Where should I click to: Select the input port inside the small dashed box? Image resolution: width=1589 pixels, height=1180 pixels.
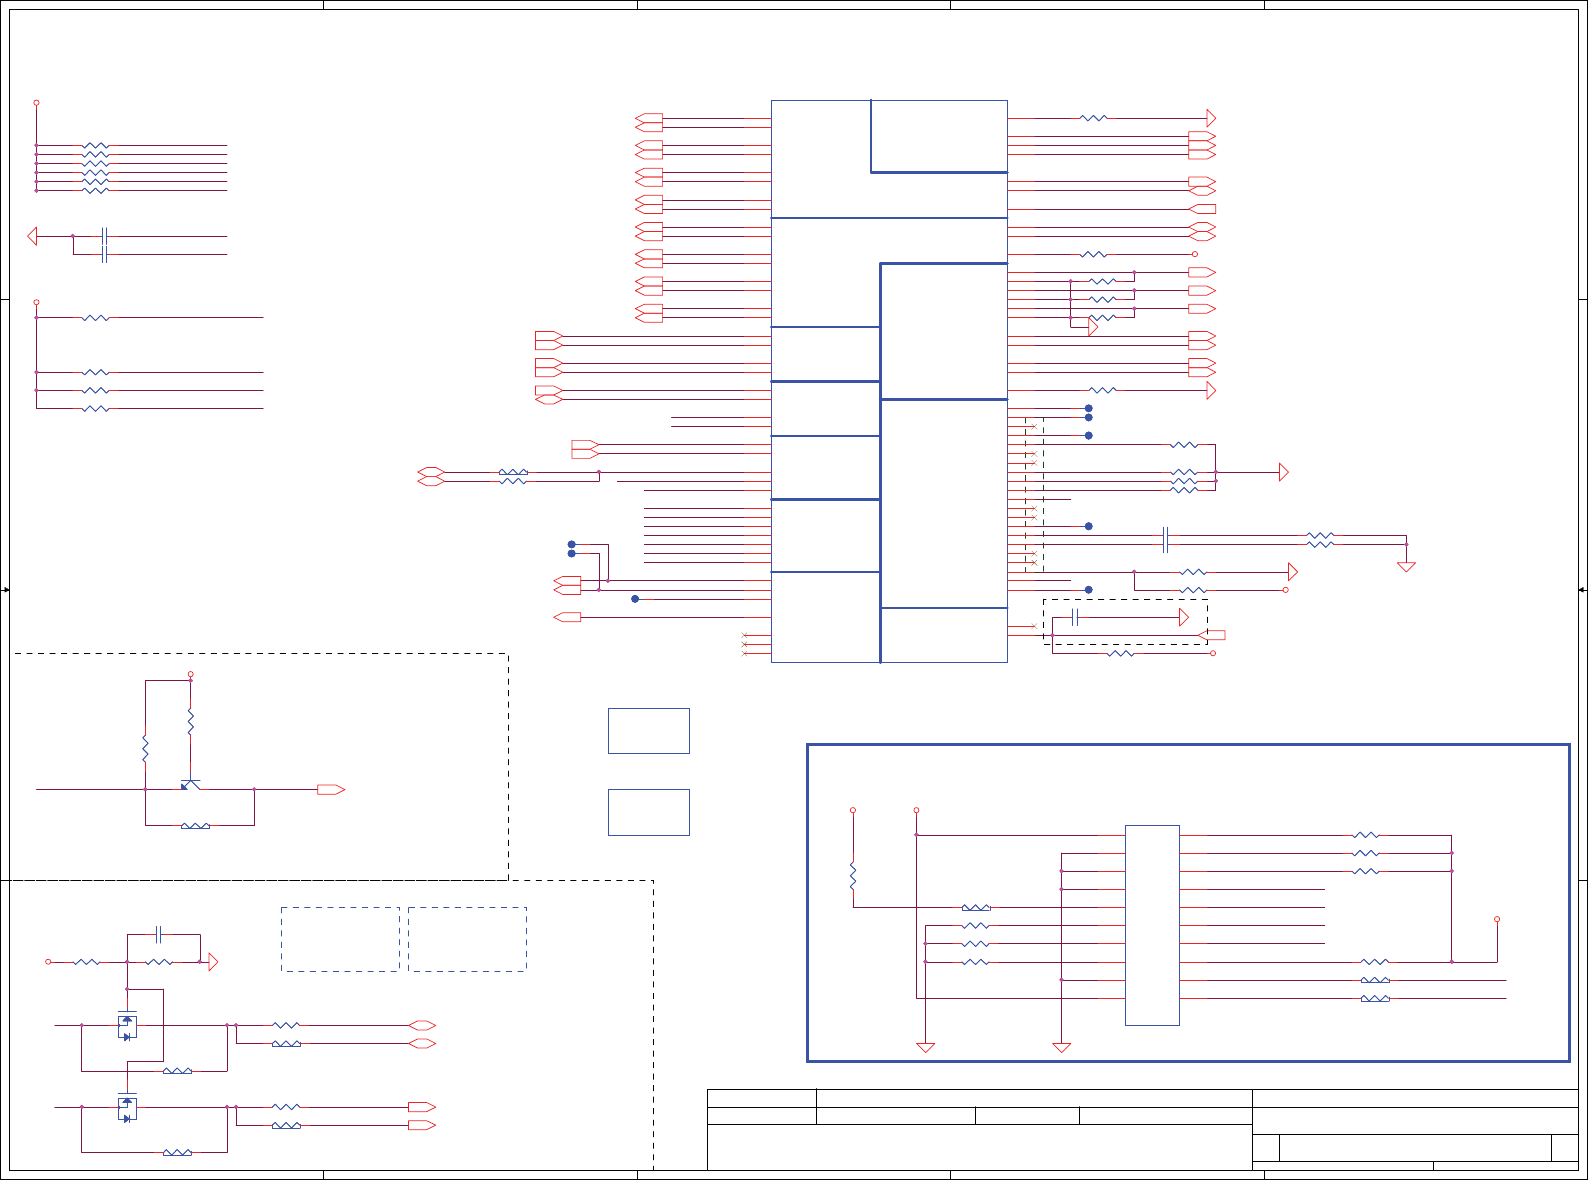pyautogui.click(x=1211, y=635)
